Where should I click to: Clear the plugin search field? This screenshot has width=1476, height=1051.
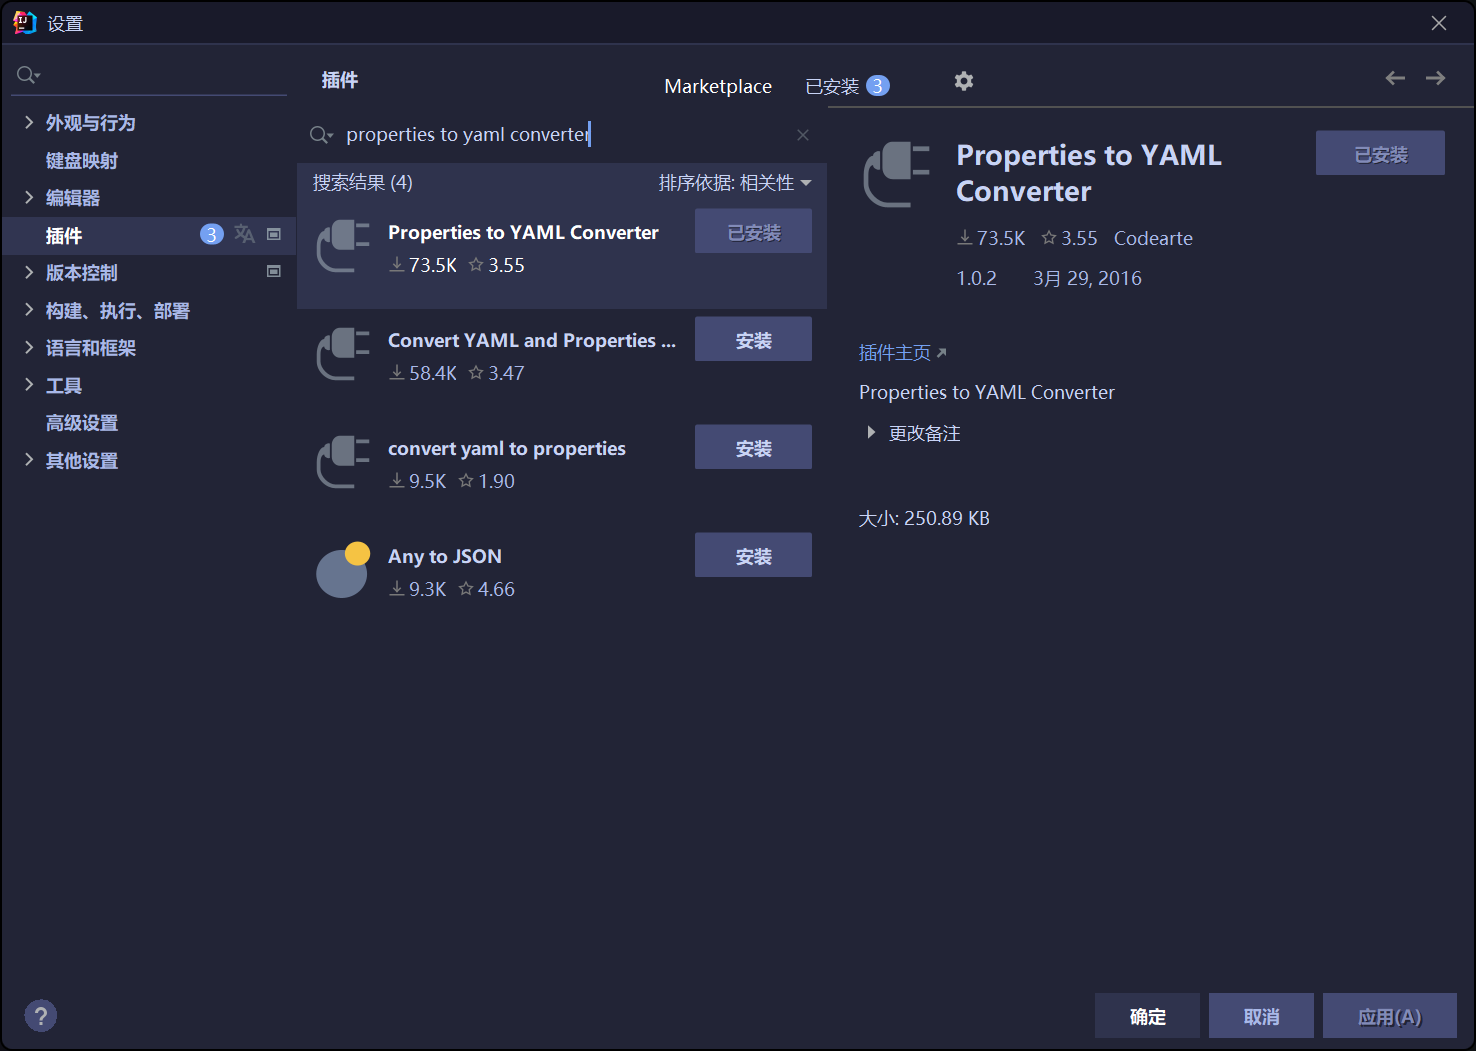coord(802,135)
